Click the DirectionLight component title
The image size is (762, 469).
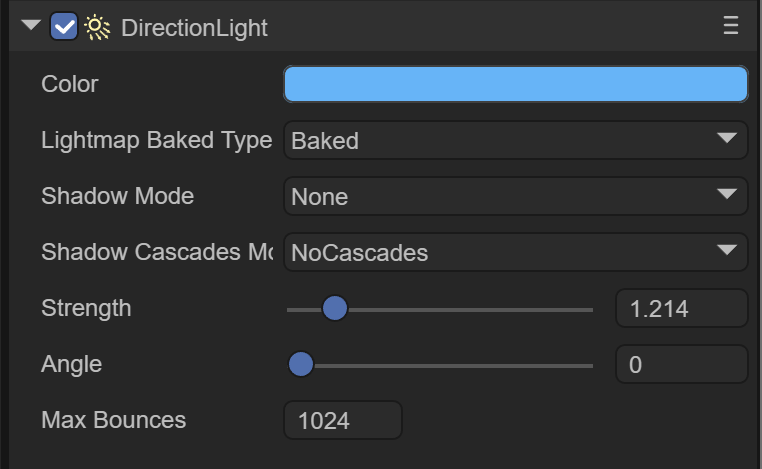tap(194, 28)
